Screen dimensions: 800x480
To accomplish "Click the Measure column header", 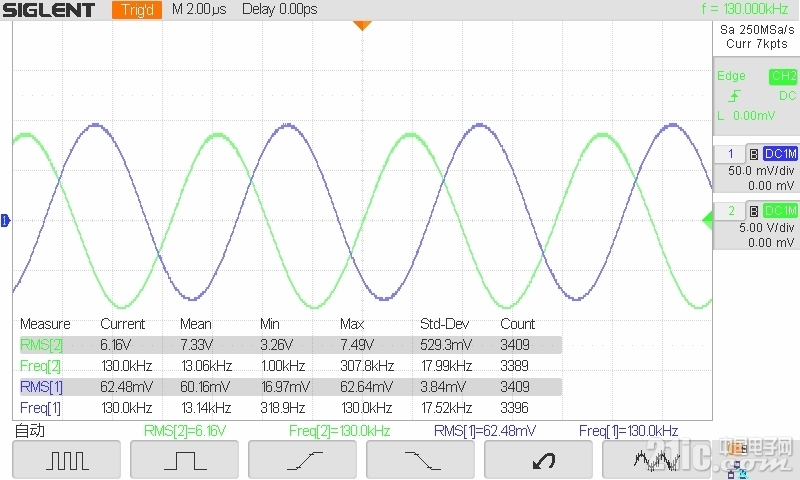I will (x=45, y=324).
